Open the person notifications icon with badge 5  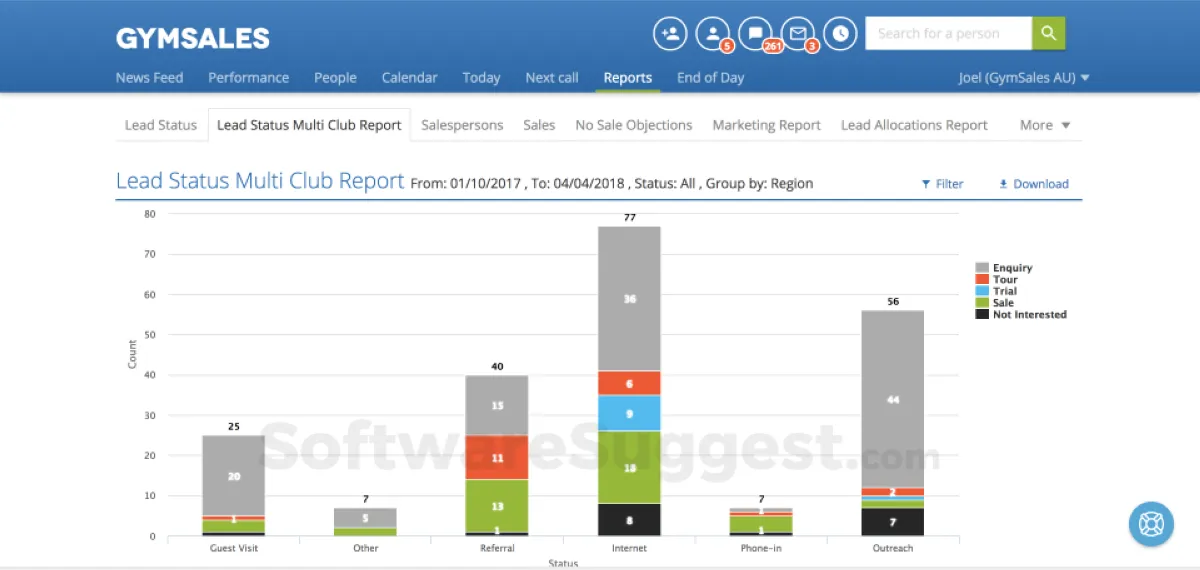coord(713,33)
